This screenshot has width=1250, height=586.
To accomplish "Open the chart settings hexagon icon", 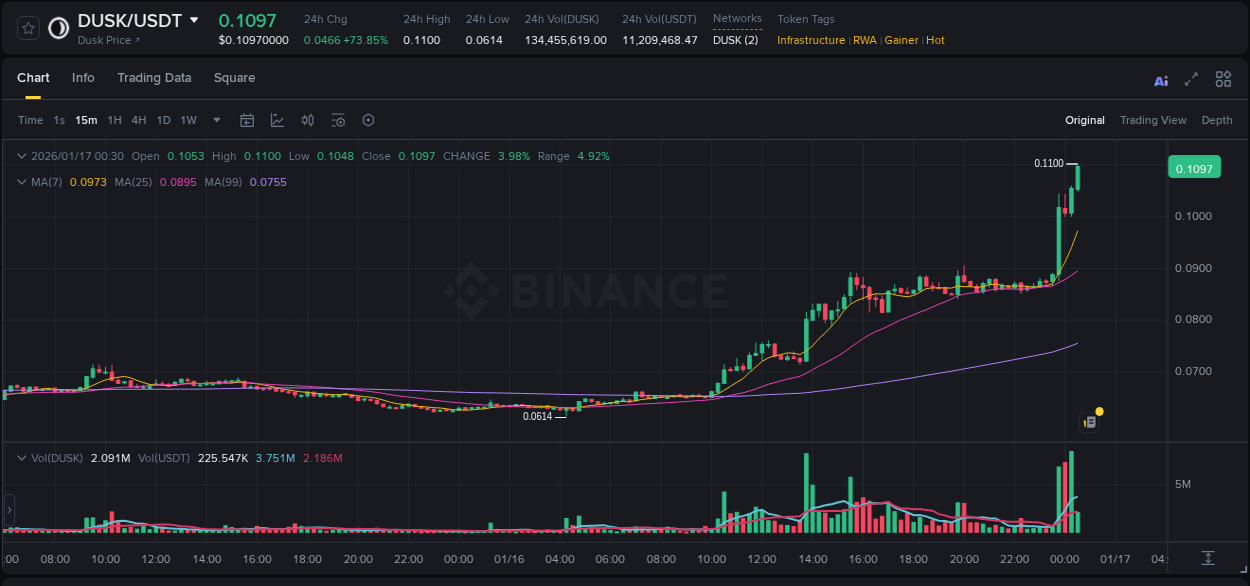I will click(368, 120).
